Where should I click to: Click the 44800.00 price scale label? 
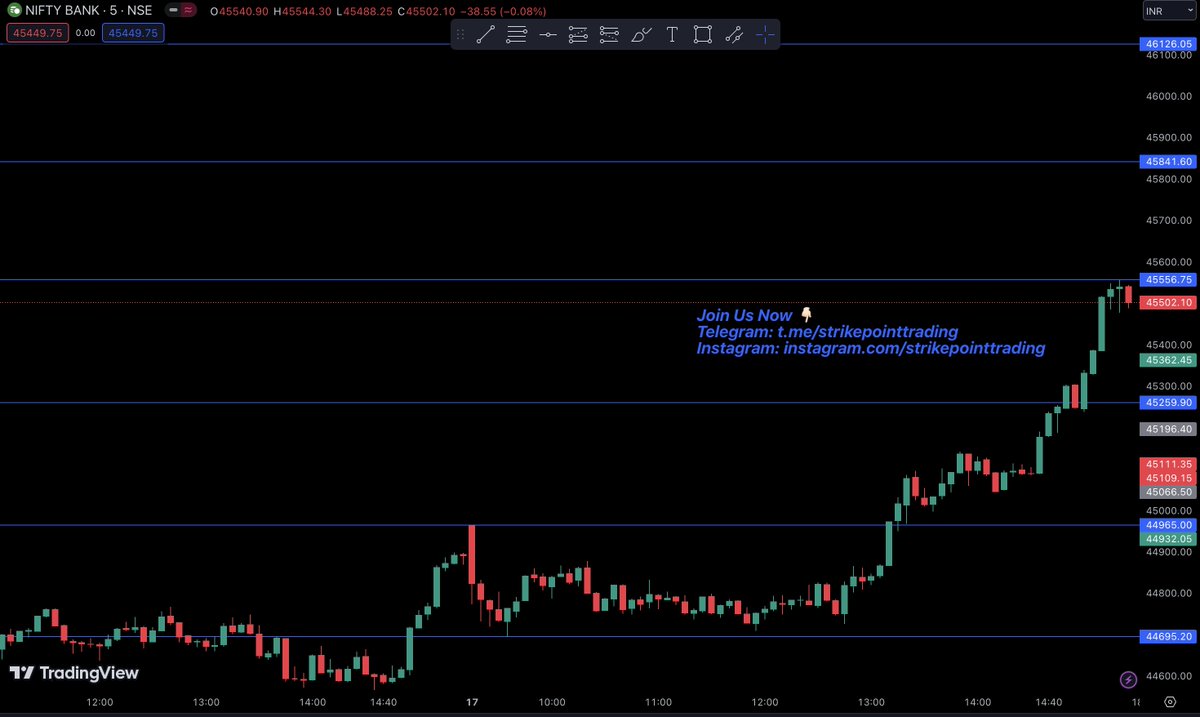pyautogui.click(x=1168, y=593)
